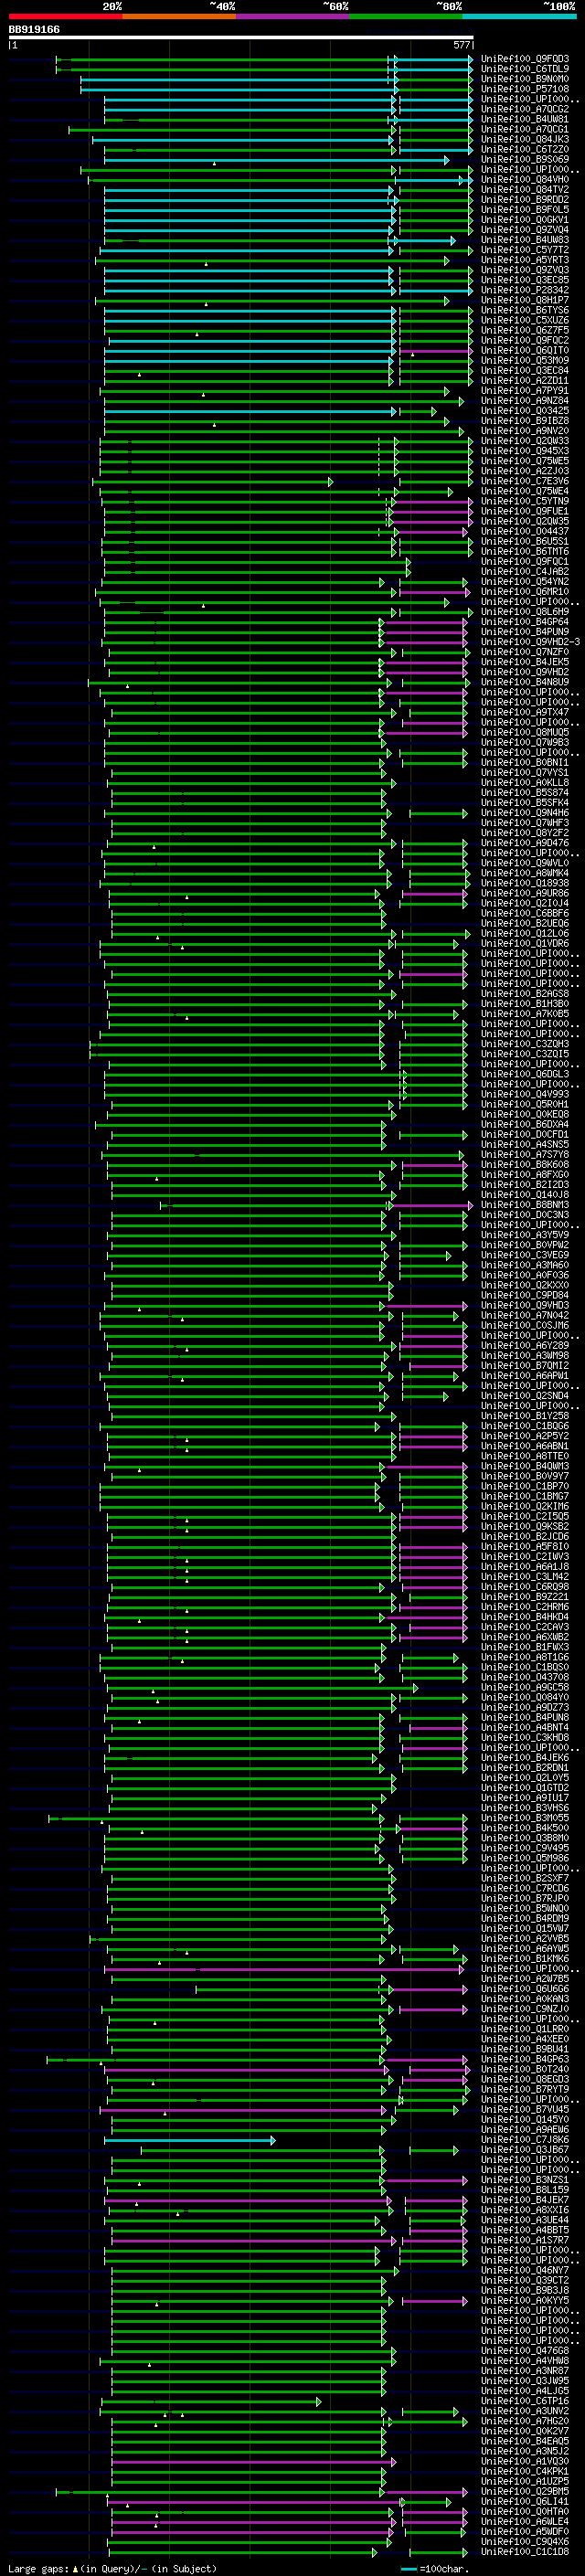Screen dimensions: 585x2576
Task: Open hit UniRef100_B9F0L5
Action: [x=525, y=210]
